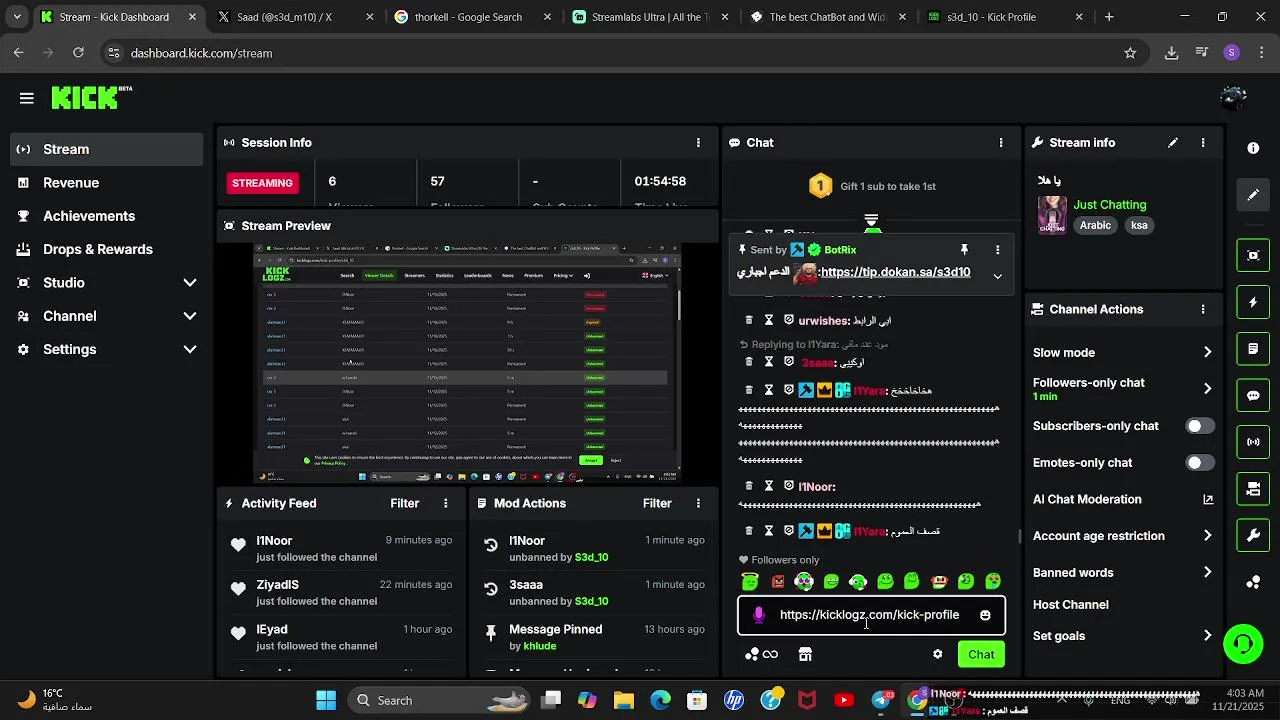Unpin the BotRix pinned message
The width and height of the screenshot is (1280, 720).
(964, 250)
